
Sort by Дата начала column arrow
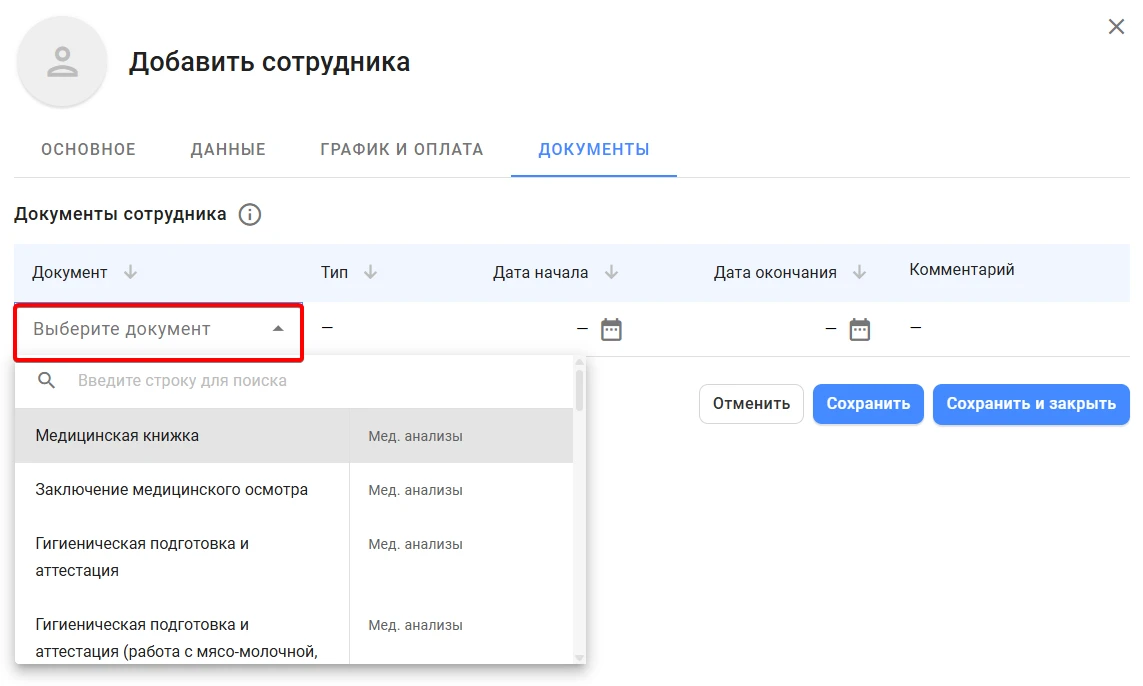(612, 272)
